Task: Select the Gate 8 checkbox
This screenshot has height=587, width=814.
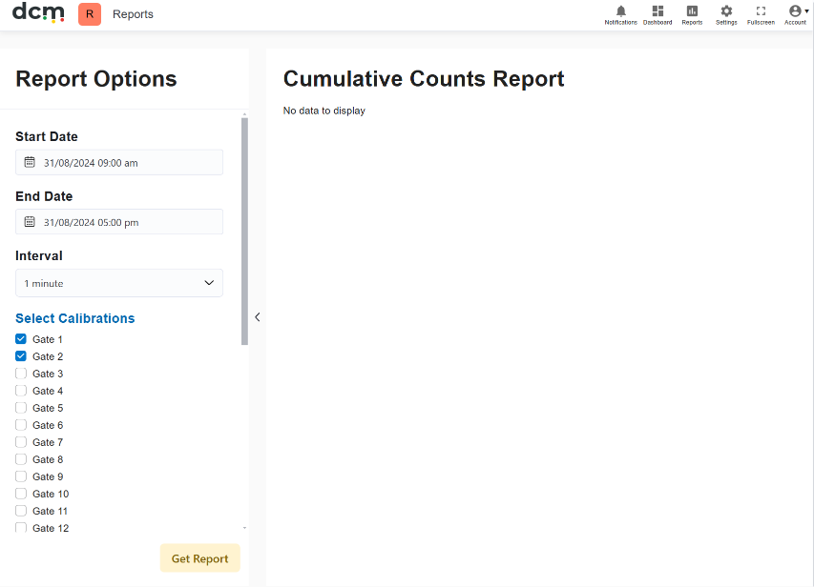Action: click(21, 459)
